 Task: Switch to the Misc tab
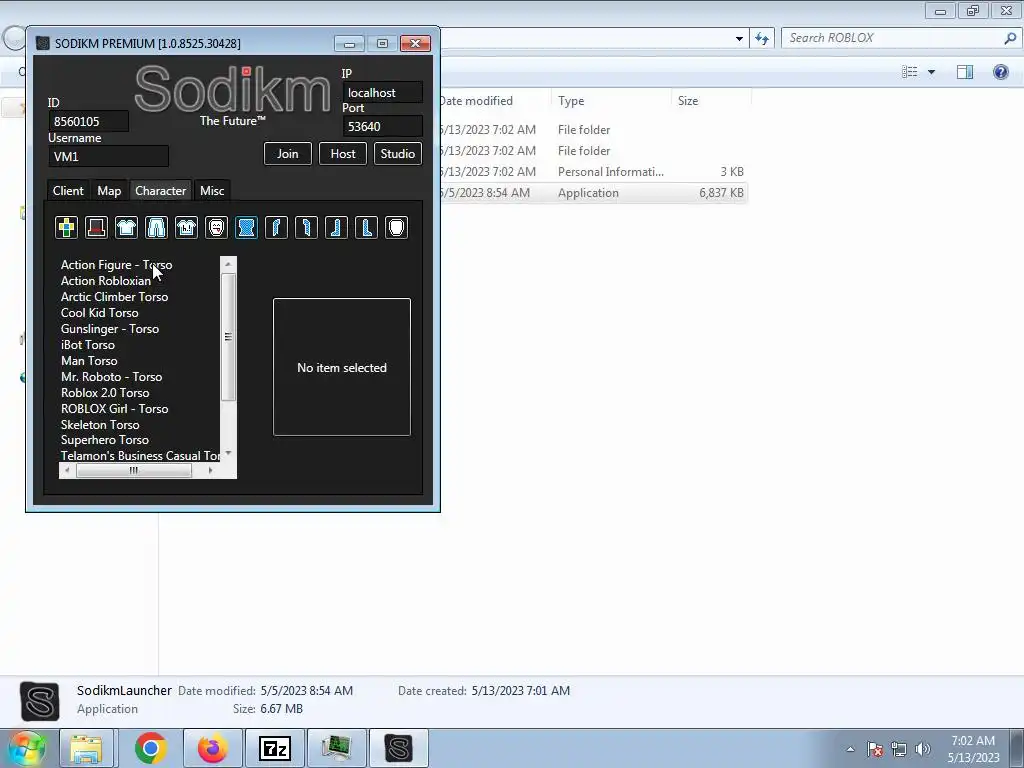pos(212,191)
